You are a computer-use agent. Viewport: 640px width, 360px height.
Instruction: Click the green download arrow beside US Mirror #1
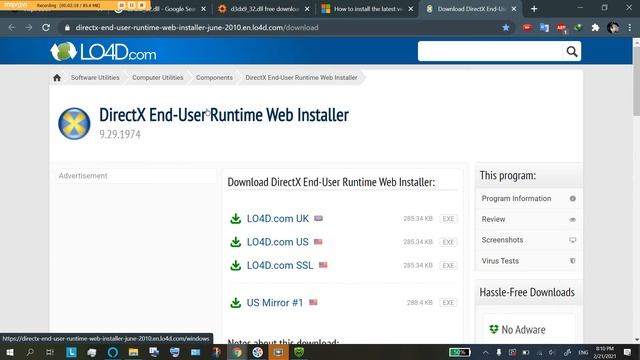[236, 303]
